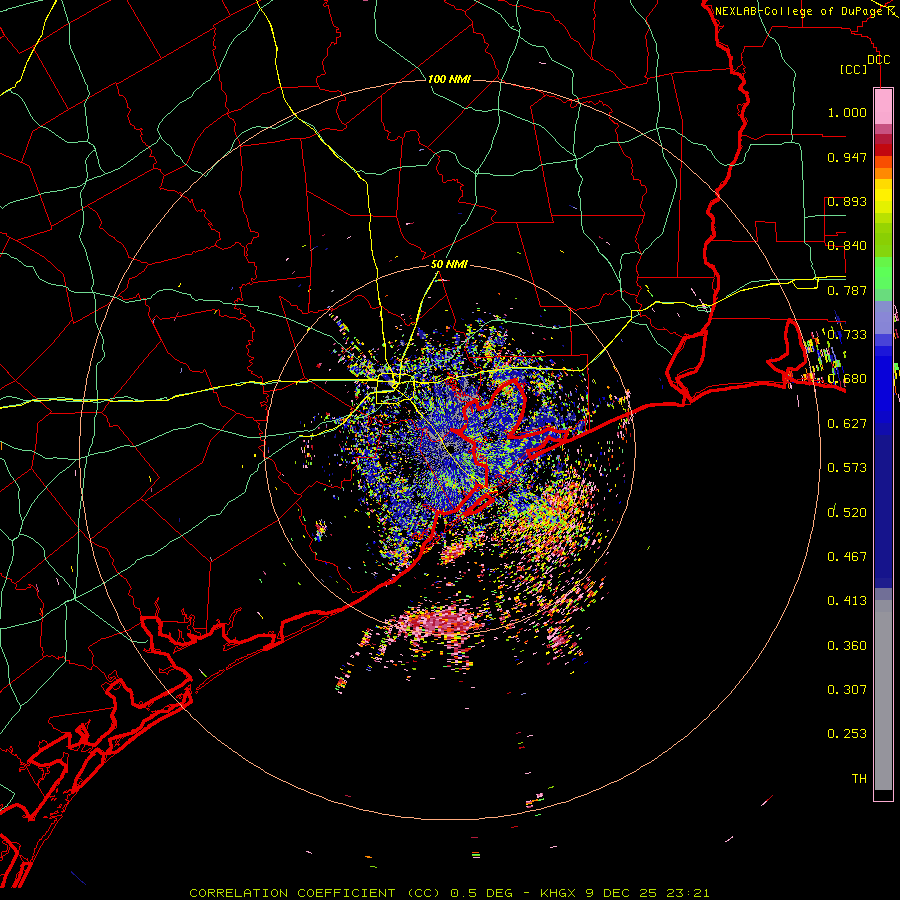
Task: Click the 1.000 scale value
Action: tap(847, 112)
